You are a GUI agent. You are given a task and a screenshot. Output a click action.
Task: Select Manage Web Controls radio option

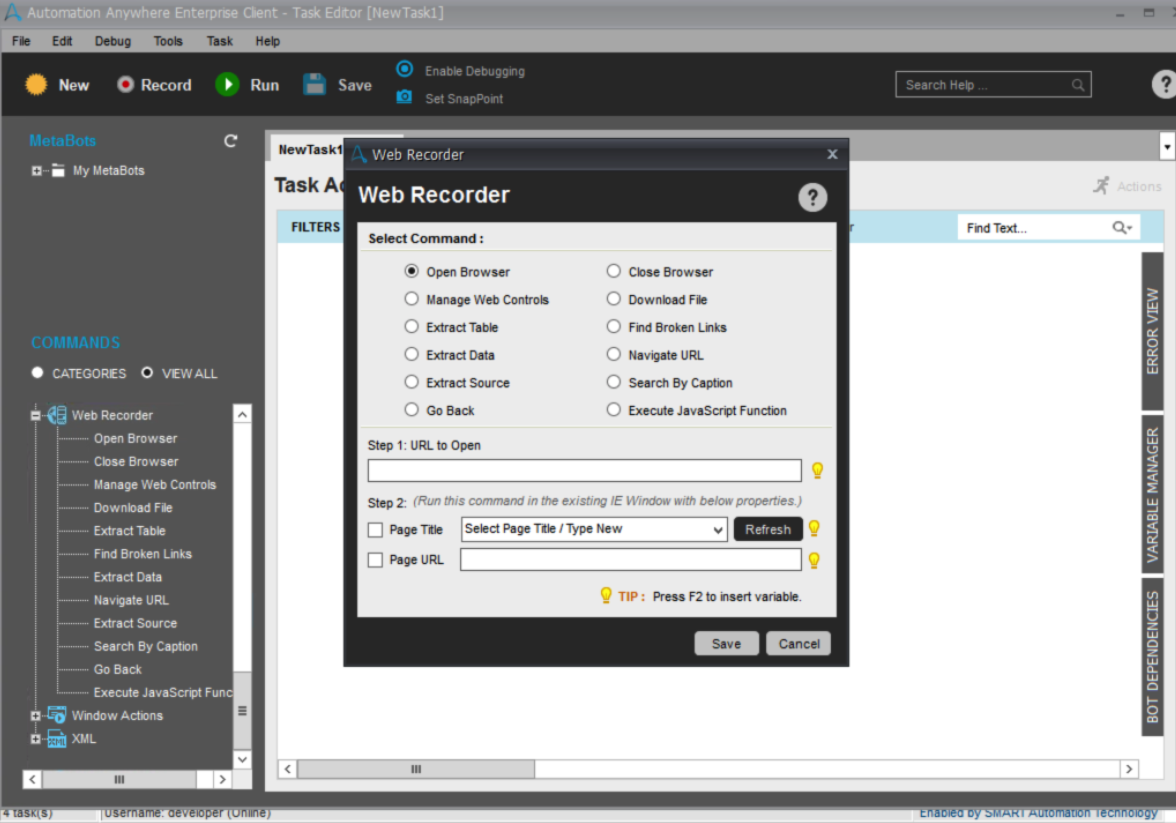411,299
